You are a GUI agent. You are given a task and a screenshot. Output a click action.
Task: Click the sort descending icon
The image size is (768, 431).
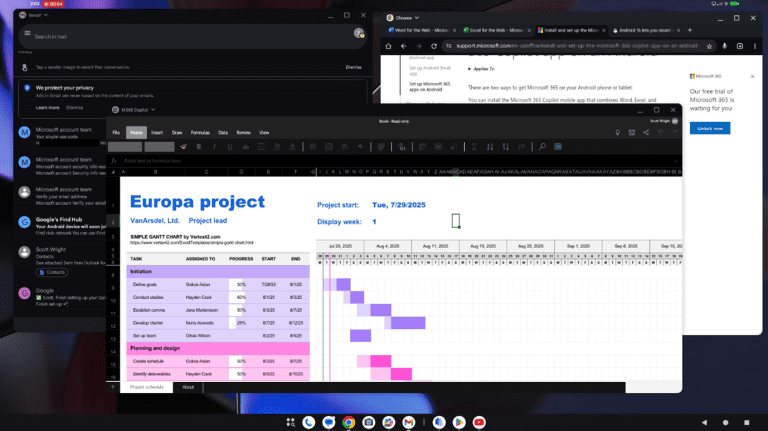(505, 146)
